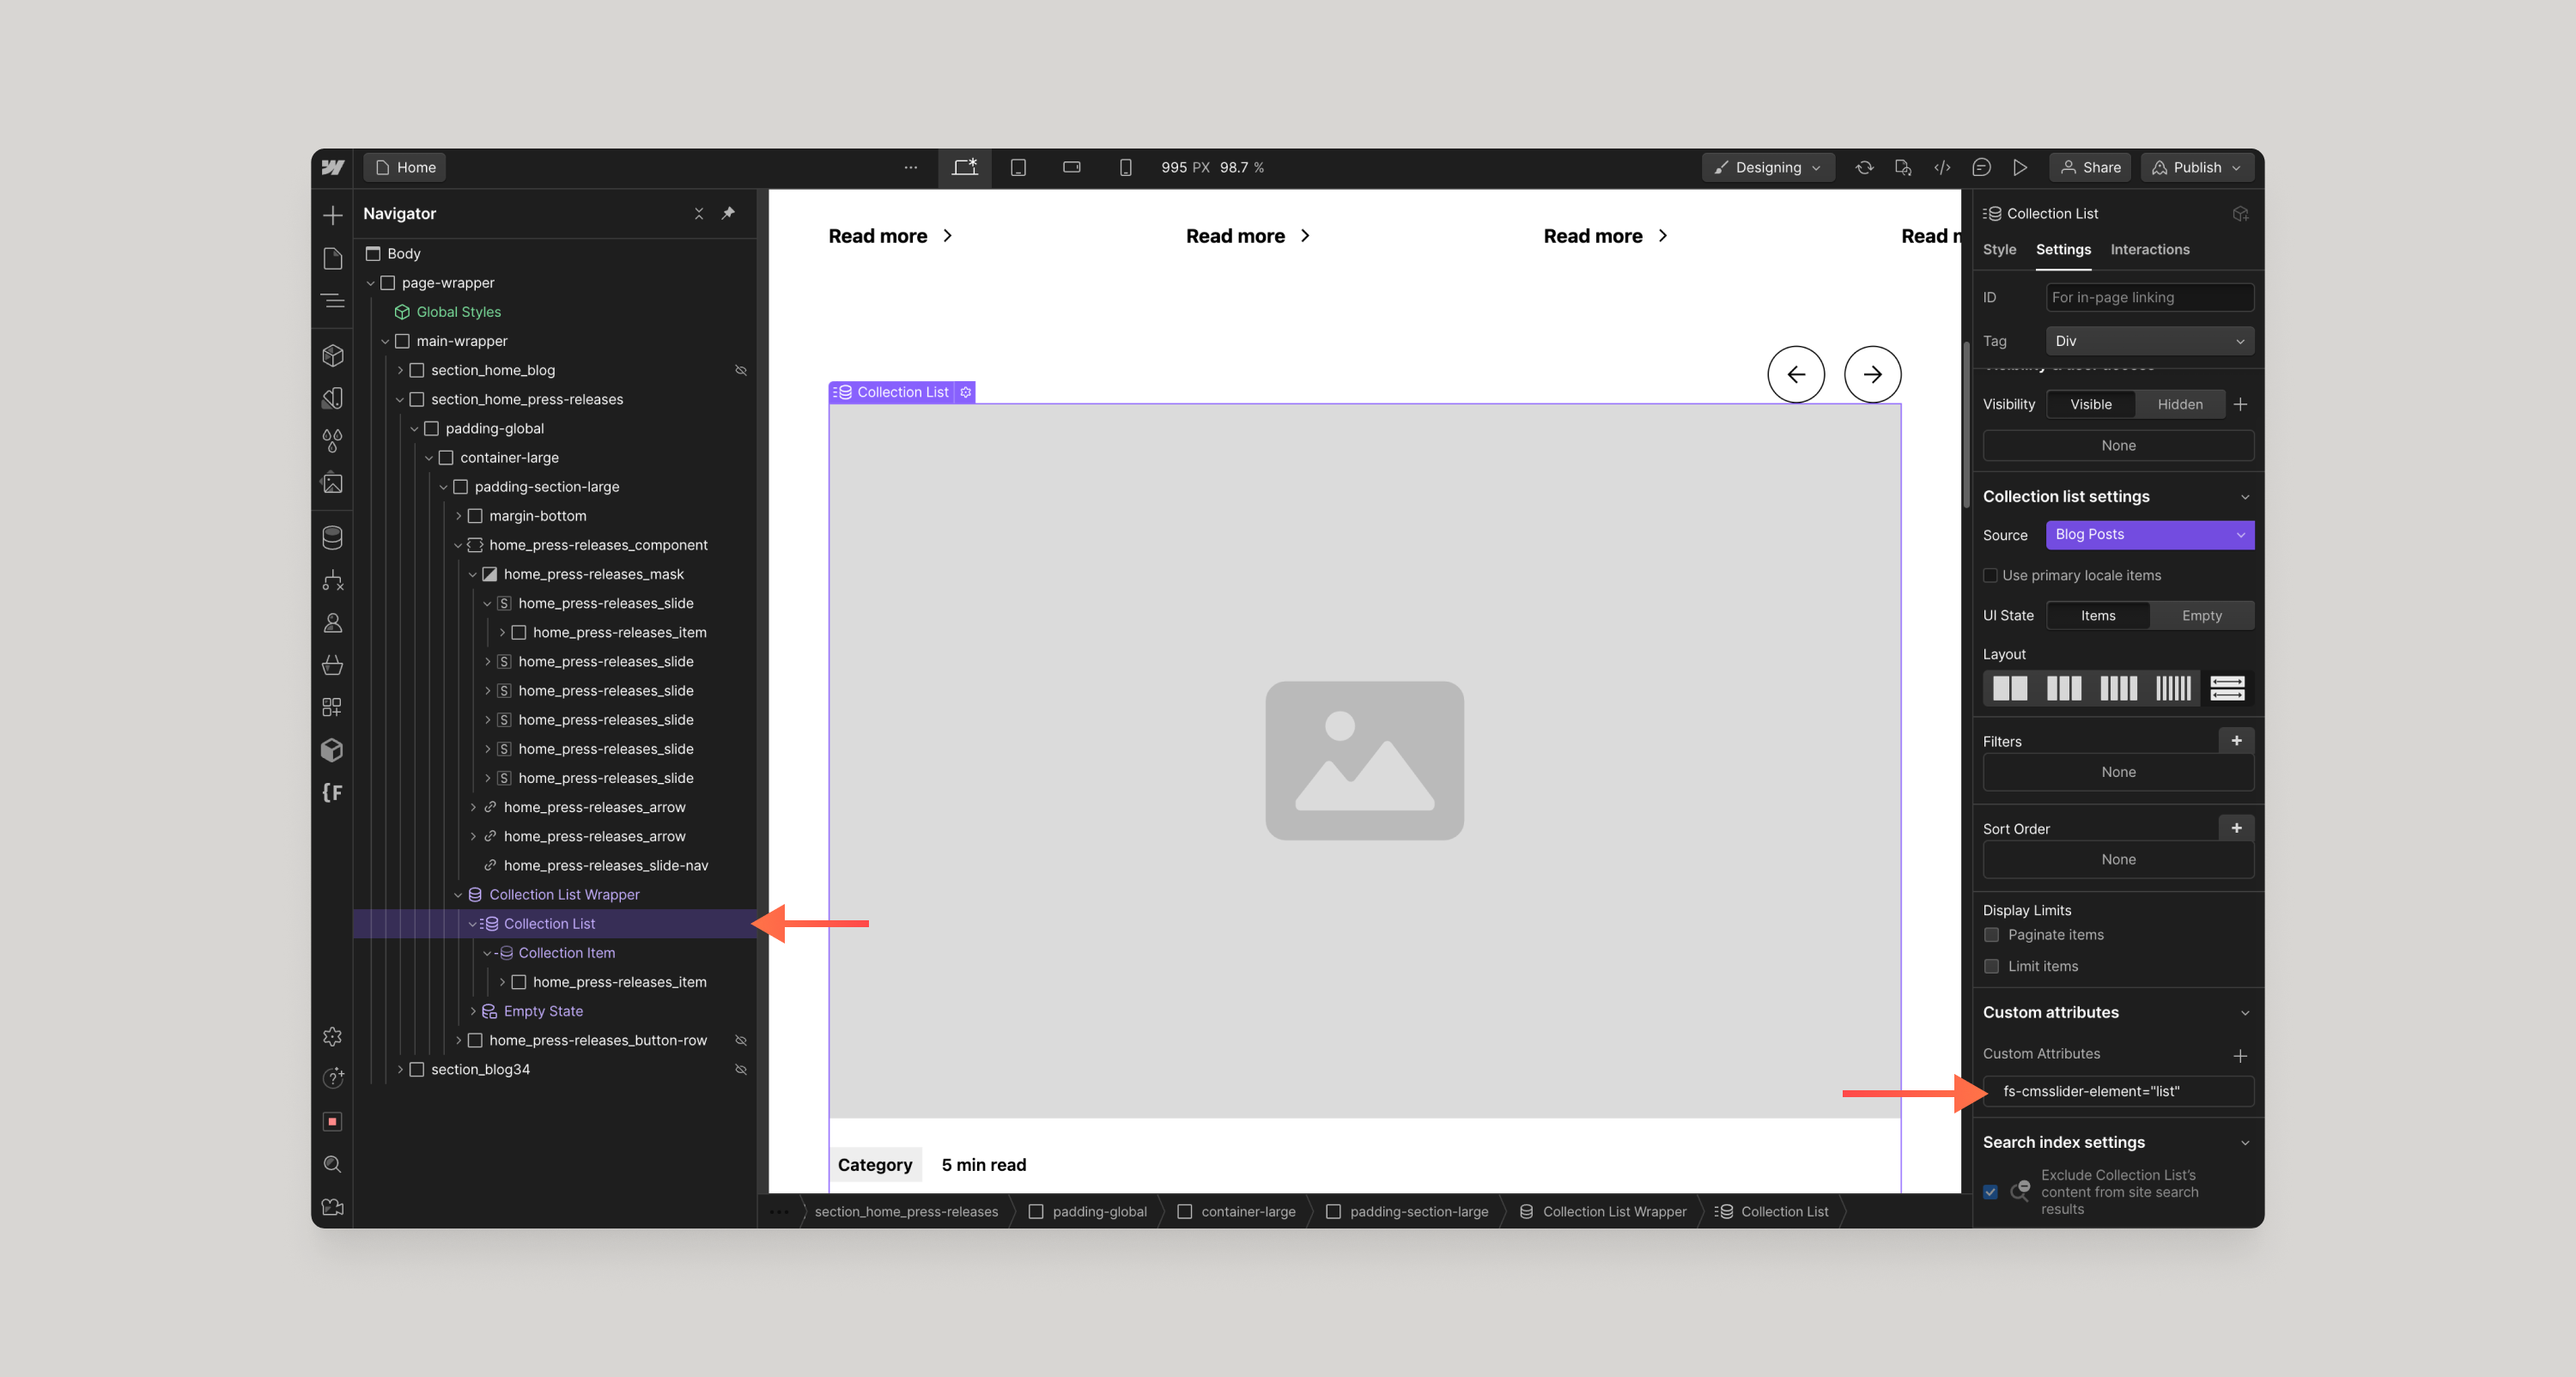Screen dimensions: 2576x1377
Task: Toggle visibility of section_home_blog
Action: pyautogui.click(x=741, y=370)
